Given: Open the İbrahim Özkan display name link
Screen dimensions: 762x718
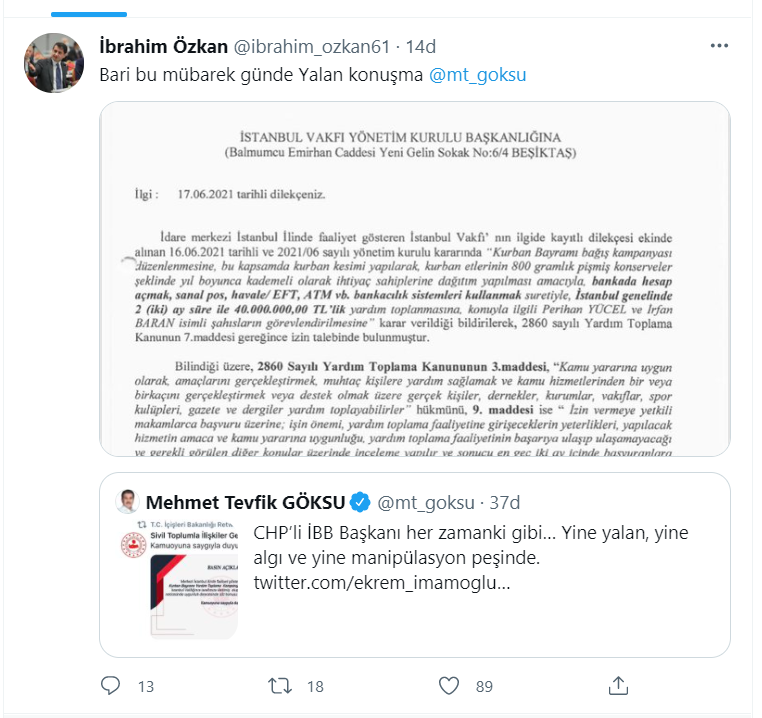Looking at the screenshot, I should 163,46.
